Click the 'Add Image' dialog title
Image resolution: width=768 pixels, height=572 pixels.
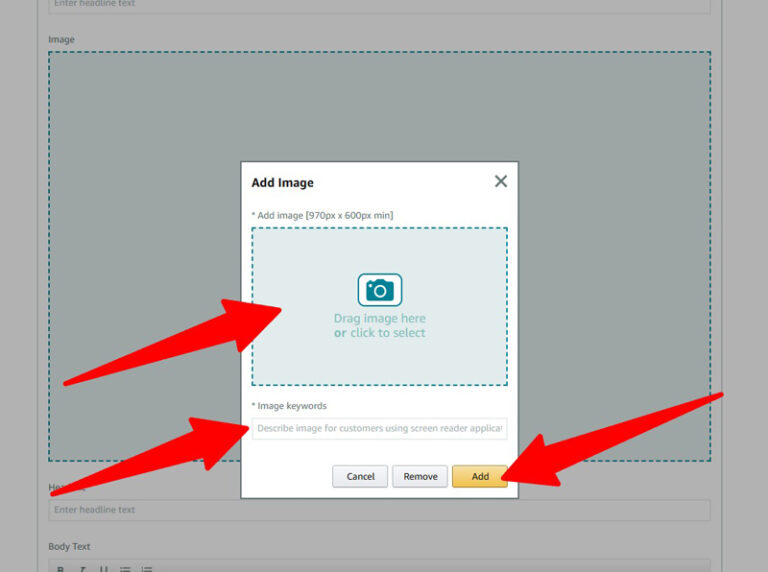point(283,183)
